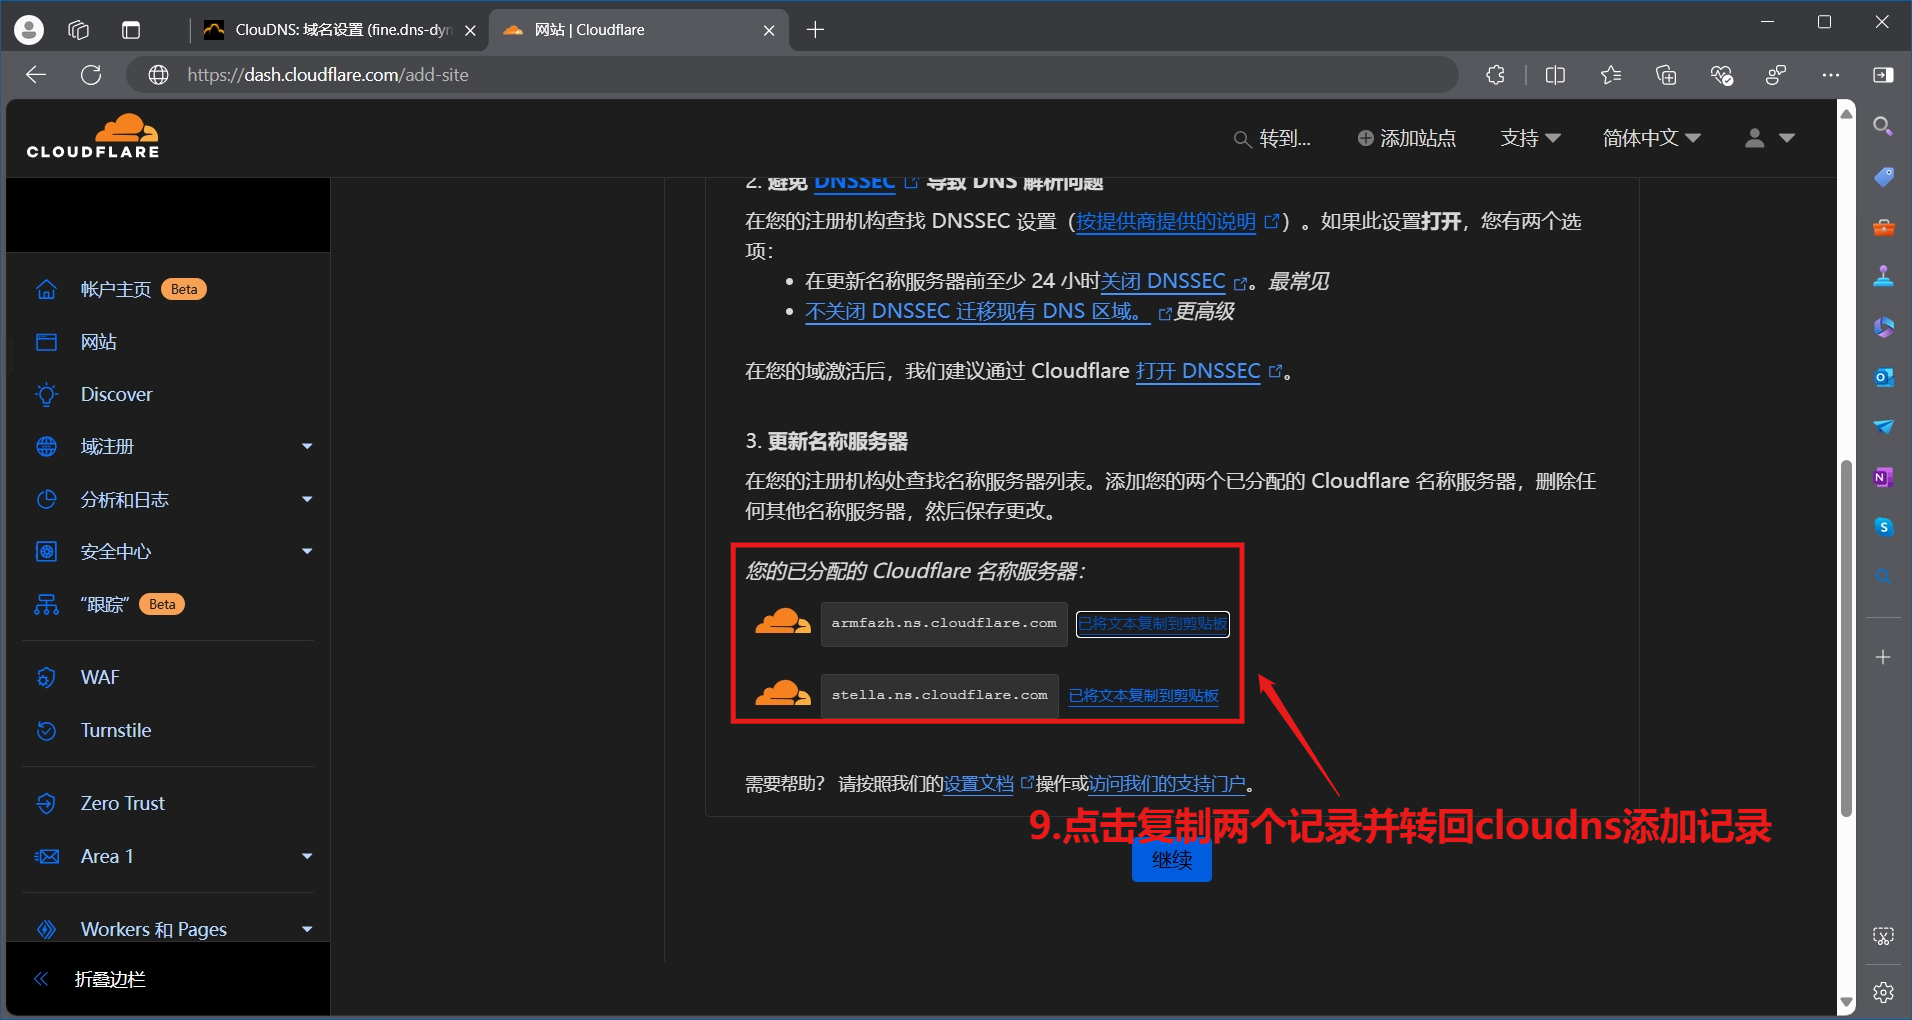
Task: Close the ClouDNS browser tab
Action: pyautogui.click(x=470, y=30)
